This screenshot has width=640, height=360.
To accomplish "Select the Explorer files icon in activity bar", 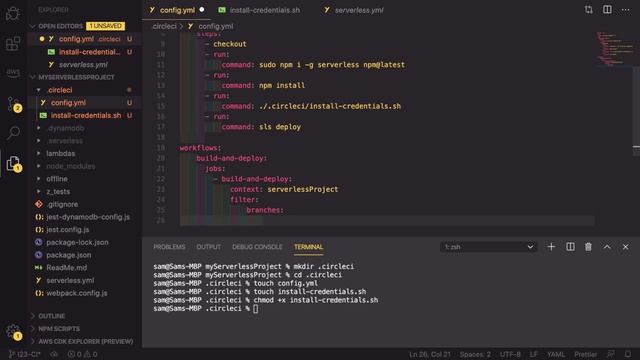I will coord(14,163).
